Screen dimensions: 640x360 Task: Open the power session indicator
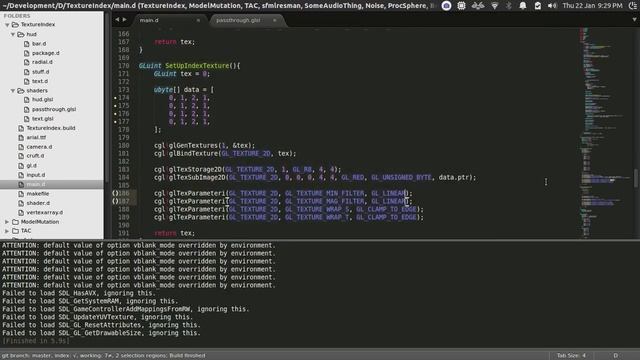point(633,6)
